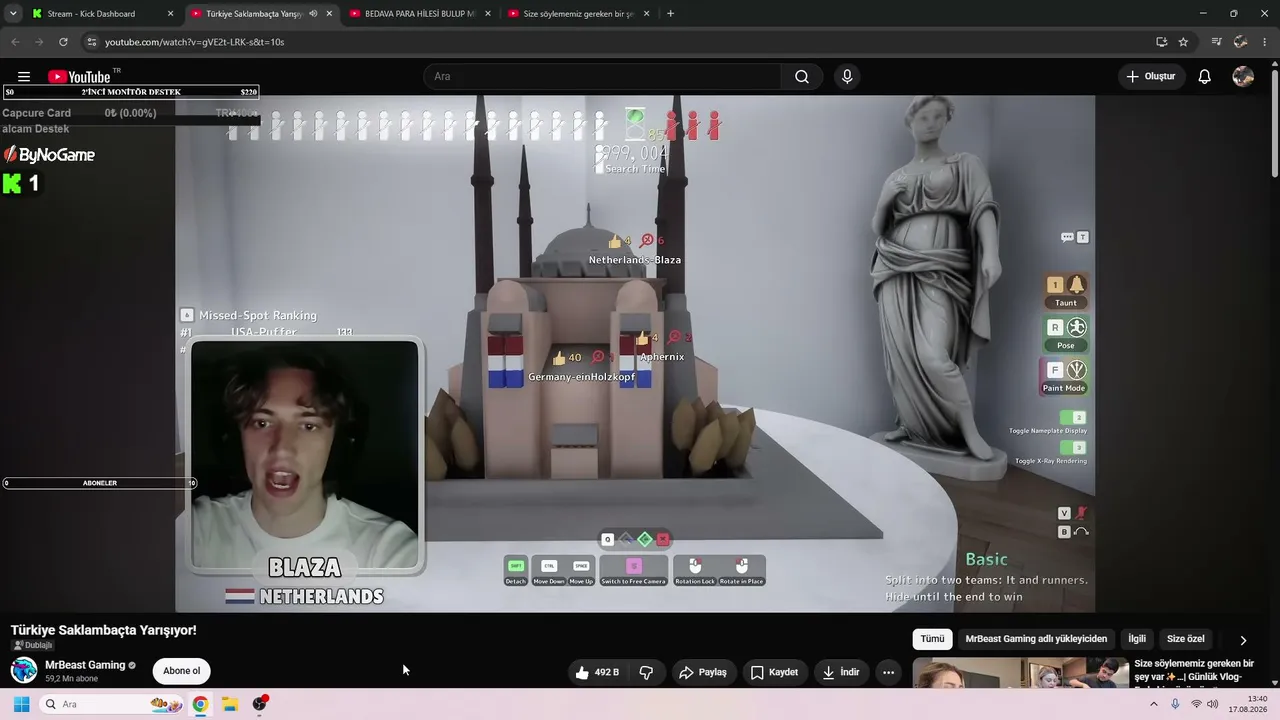Open the Chrome three-dot menu
Viewport: 1280px width, 720px height.
[x=1265, y=42]
